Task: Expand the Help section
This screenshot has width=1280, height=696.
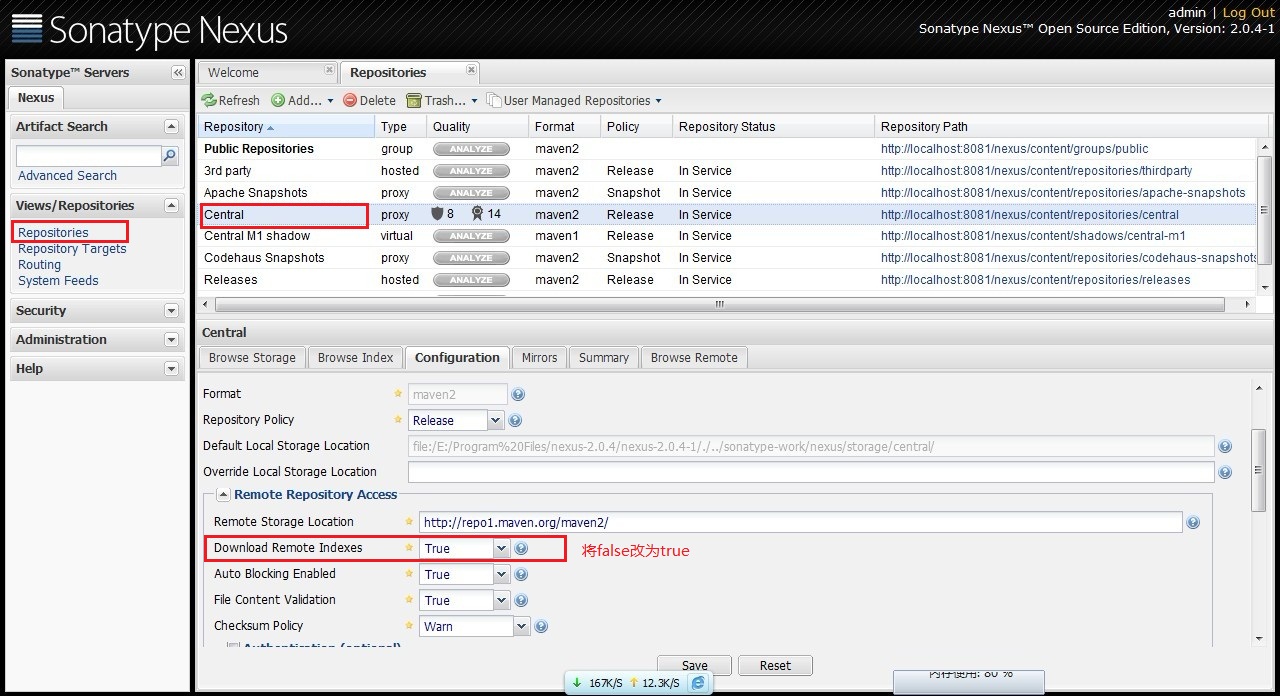Action: 171,369
